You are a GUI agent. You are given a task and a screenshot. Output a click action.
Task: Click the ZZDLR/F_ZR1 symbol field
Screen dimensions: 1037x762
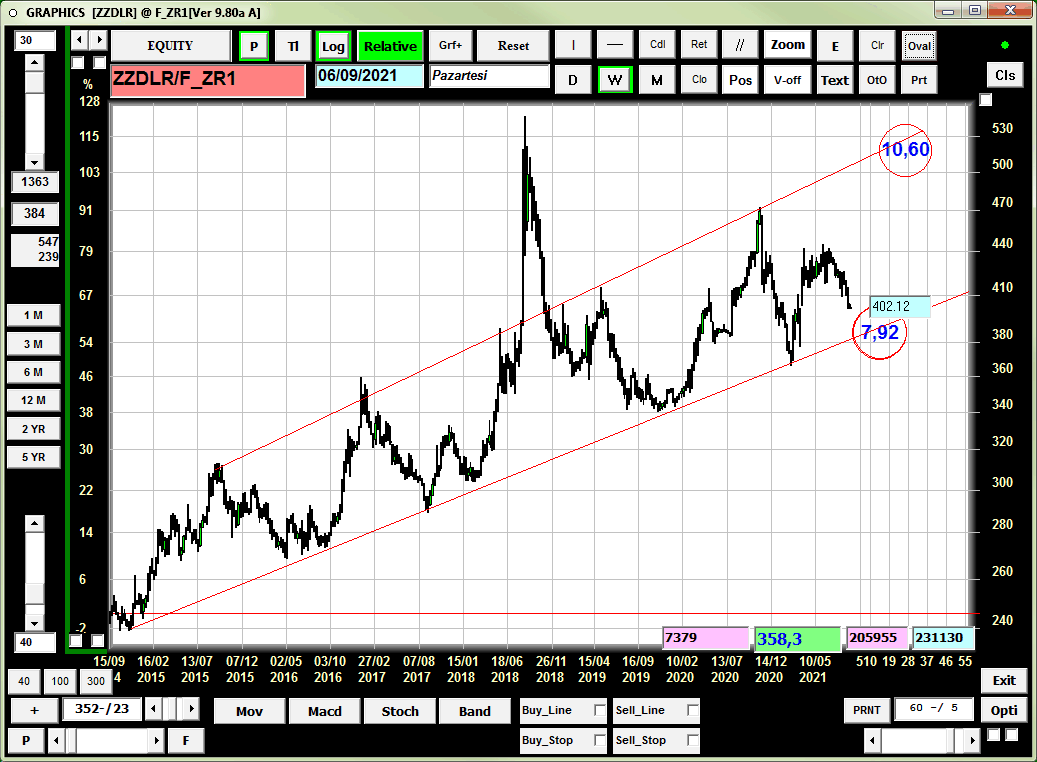[208, 81]
